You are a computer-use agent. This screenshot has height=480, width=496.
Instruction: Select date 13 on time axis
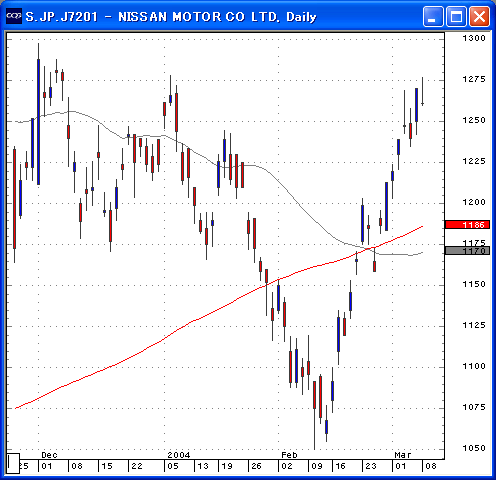[x=203, y=466]
